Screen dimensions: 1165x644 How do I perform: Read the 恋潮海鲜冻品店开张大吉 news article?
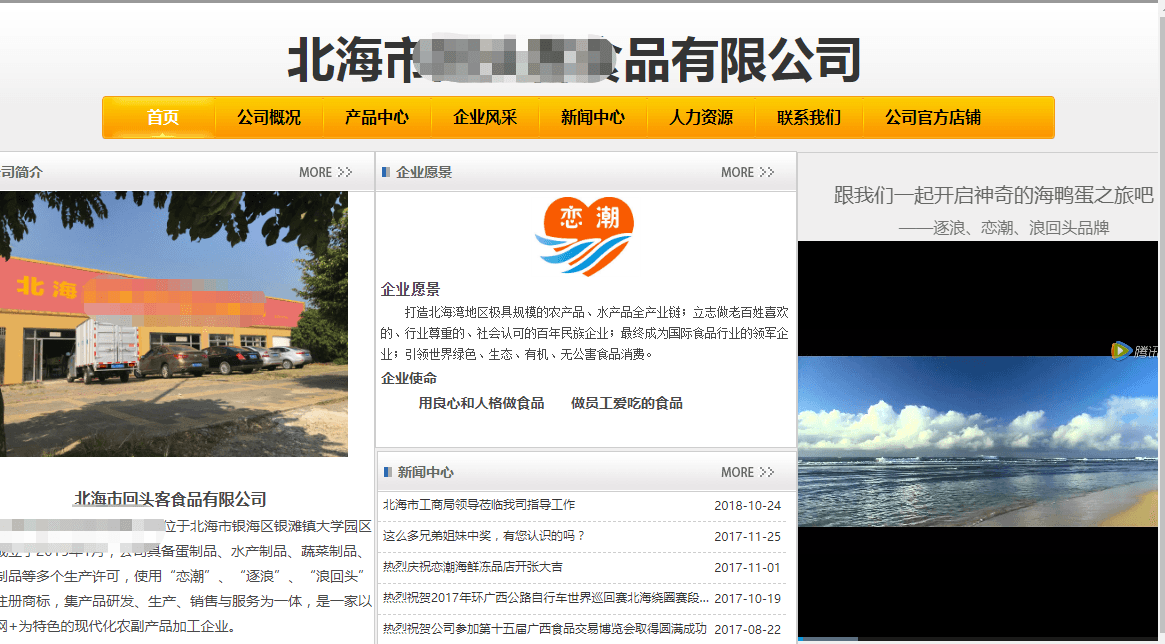[472, 567]
